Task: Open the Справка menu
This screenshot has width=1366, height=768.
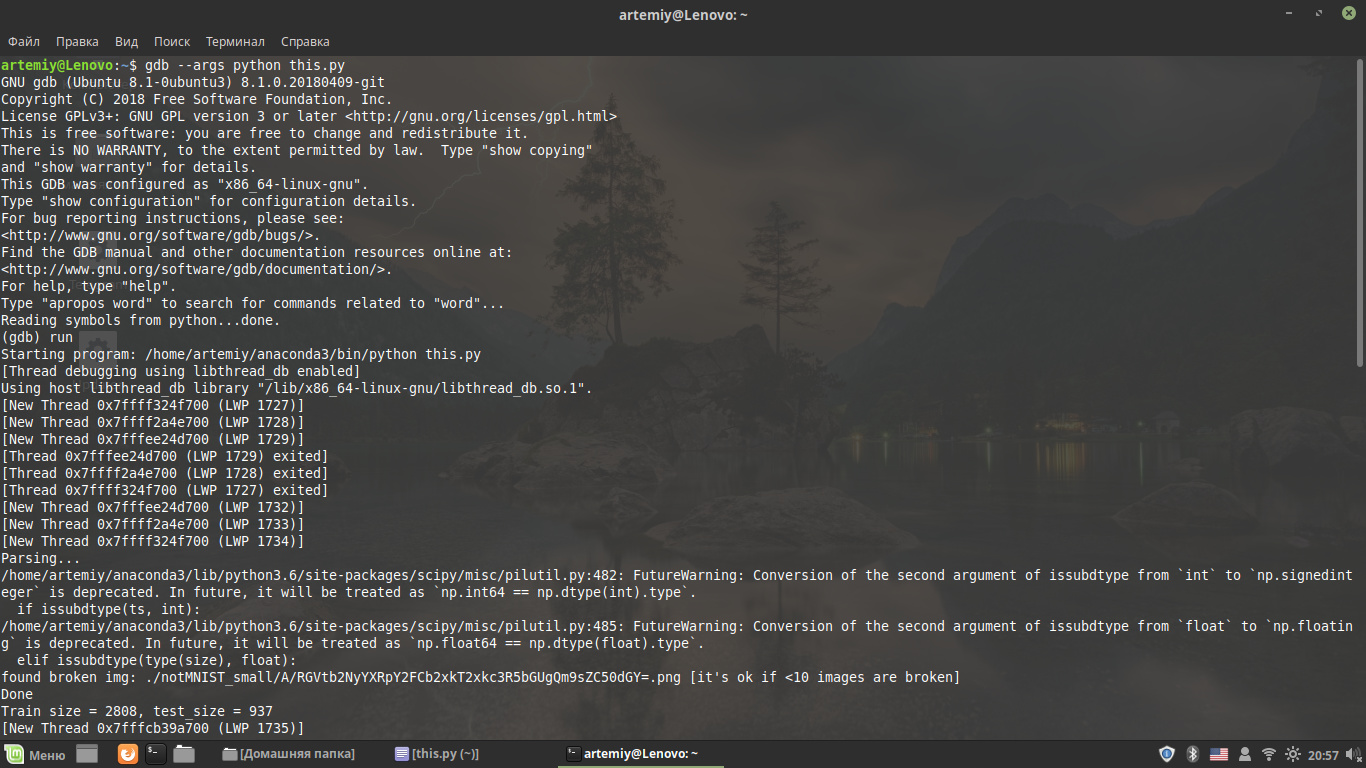Action: coord(305,42)
